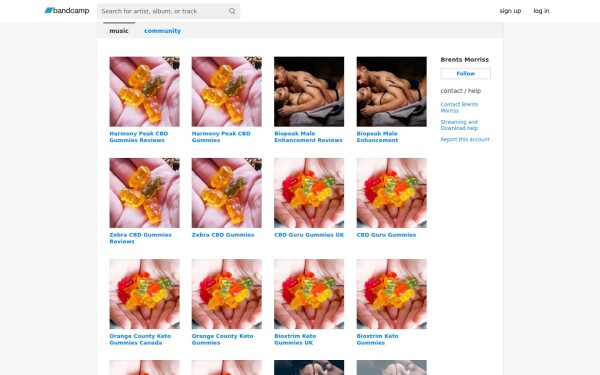Viewport: 600px width, 375px height.
Task: Open the Orange County Keto Gummies title link
Action: tap(222, 339)
